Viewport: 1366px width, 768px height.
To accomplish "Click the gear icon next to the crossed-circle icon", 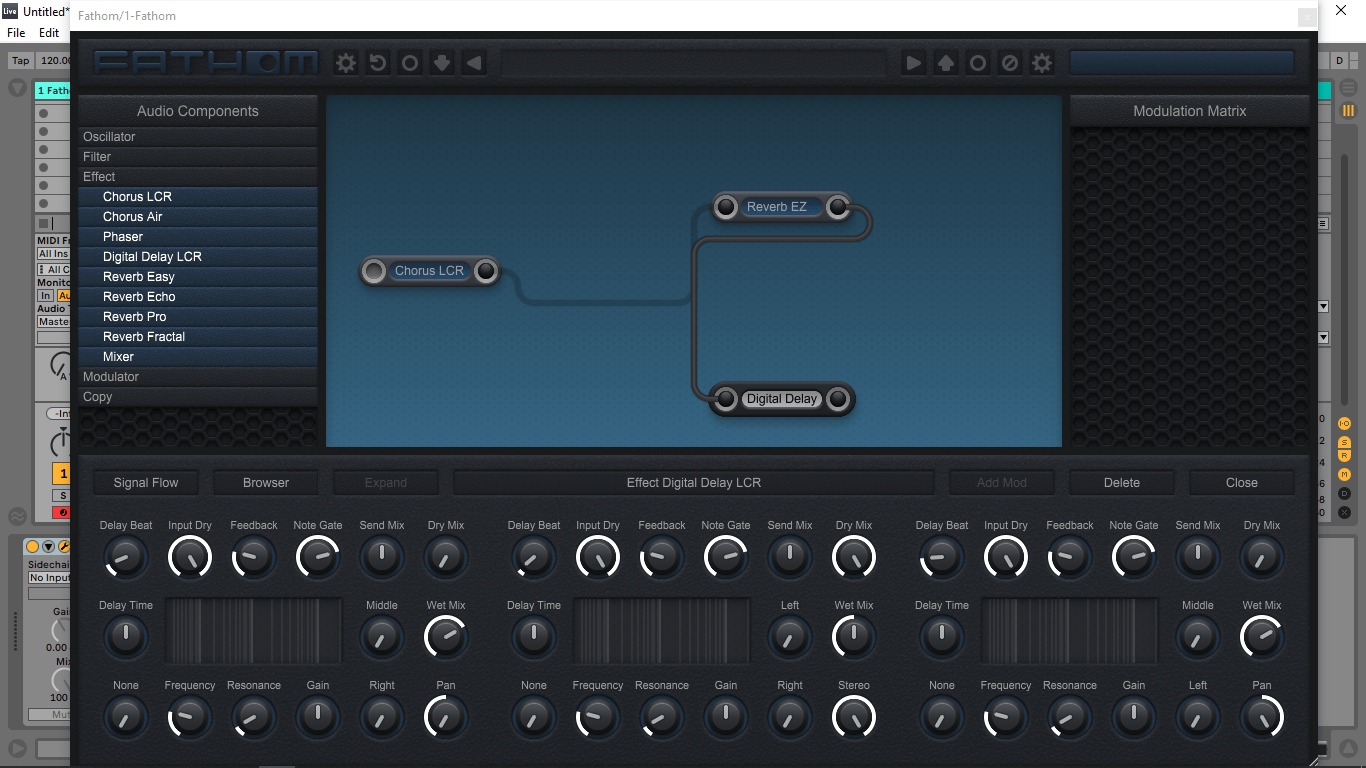I will [1042, 63].
